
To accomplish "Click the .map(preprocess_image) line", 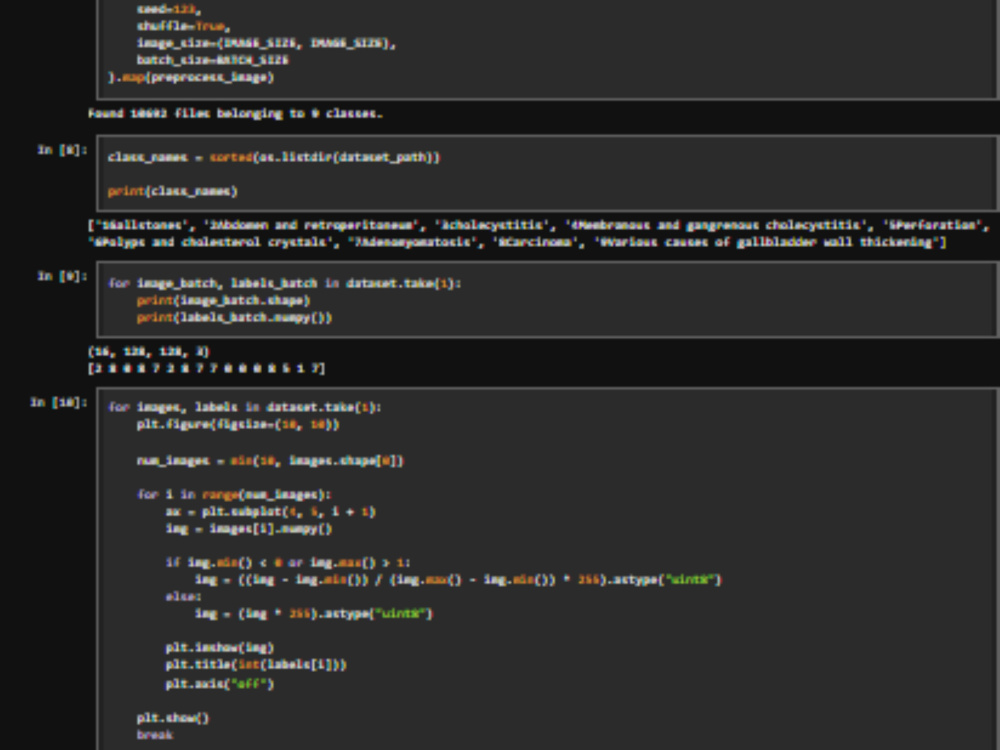I will coord(191,77).
